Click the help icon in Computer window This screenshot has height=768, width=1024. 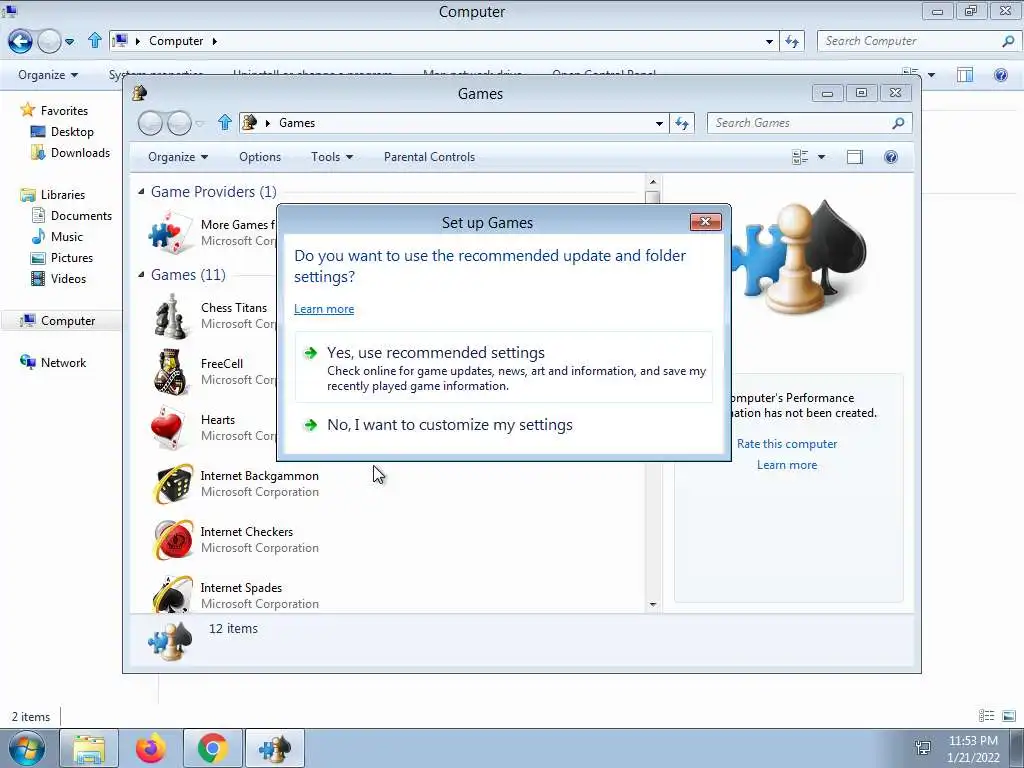point(1000,74)
